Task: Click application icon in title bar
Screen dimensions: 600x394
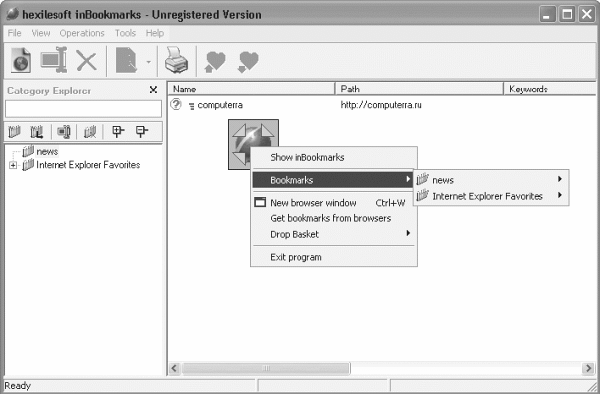Action: (12, 15)
